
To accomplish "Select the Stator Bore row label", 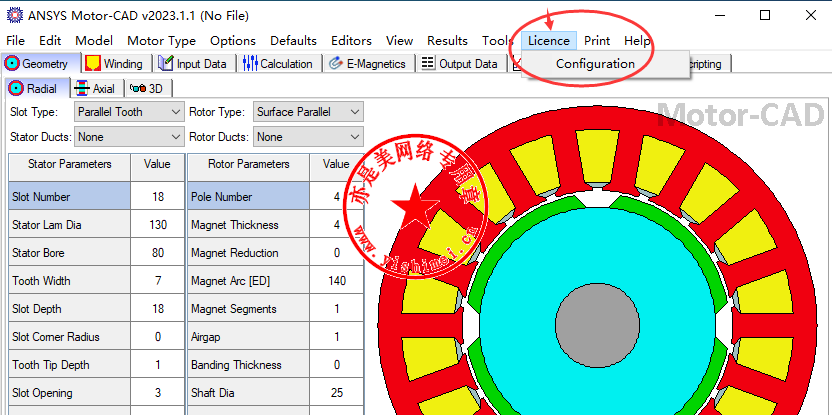I will click(70, 253).
